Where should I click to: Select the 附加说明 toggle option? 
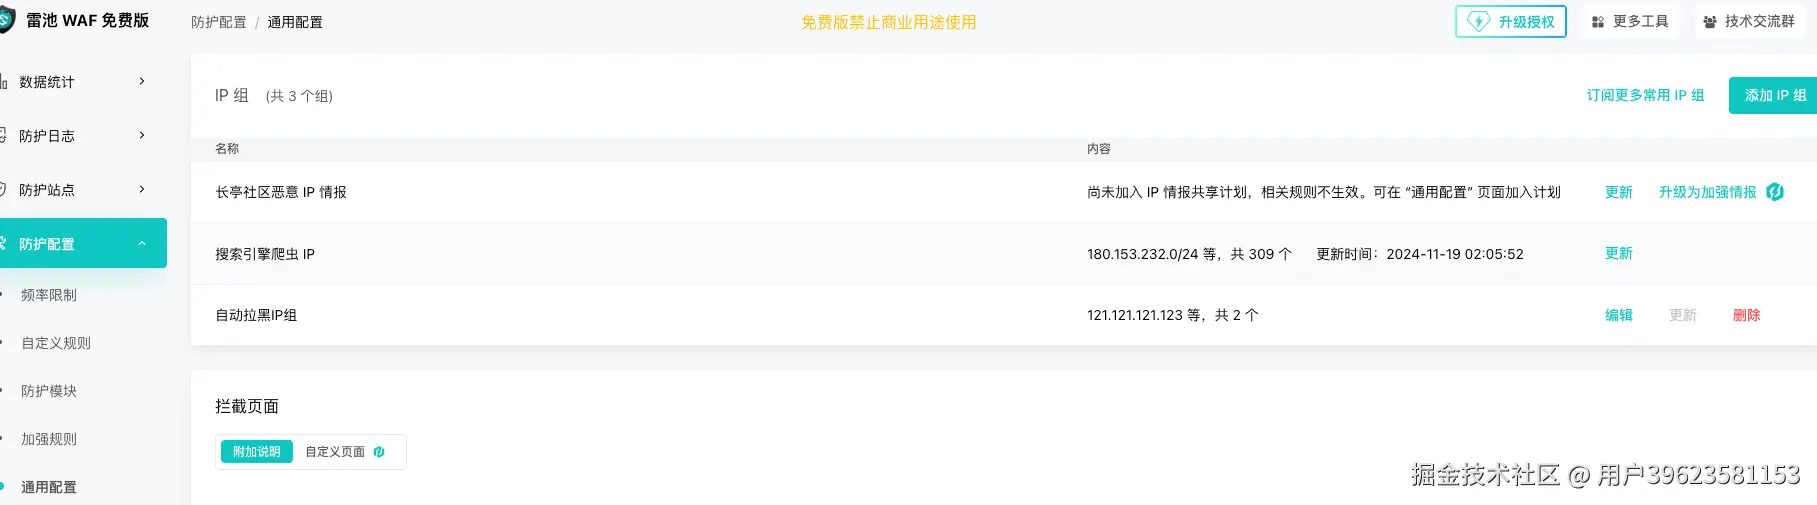pos(256,452)
